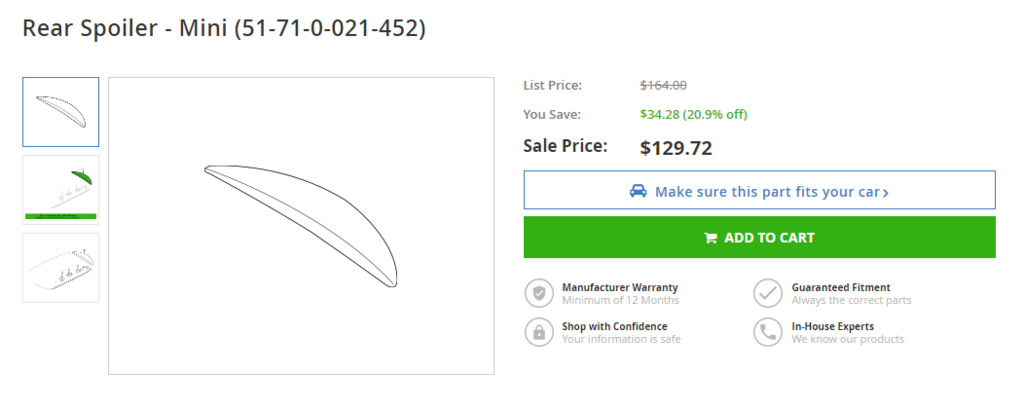1024x410 pixels.
Task: Select the third diagram thumbnail
Action: 61,267
